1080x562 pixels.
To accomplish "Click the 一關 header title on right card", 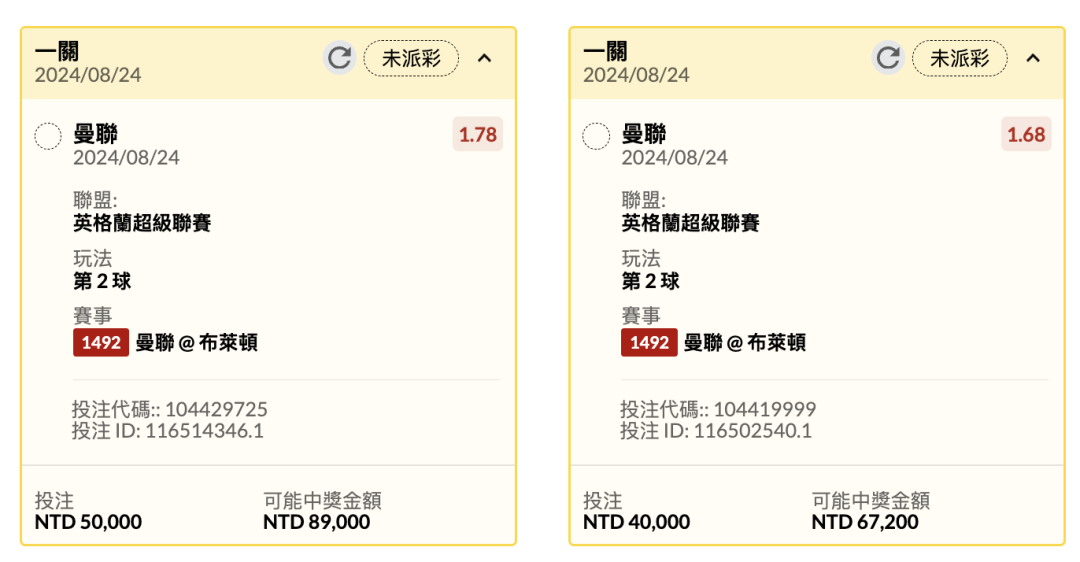I will pos(605,51).
